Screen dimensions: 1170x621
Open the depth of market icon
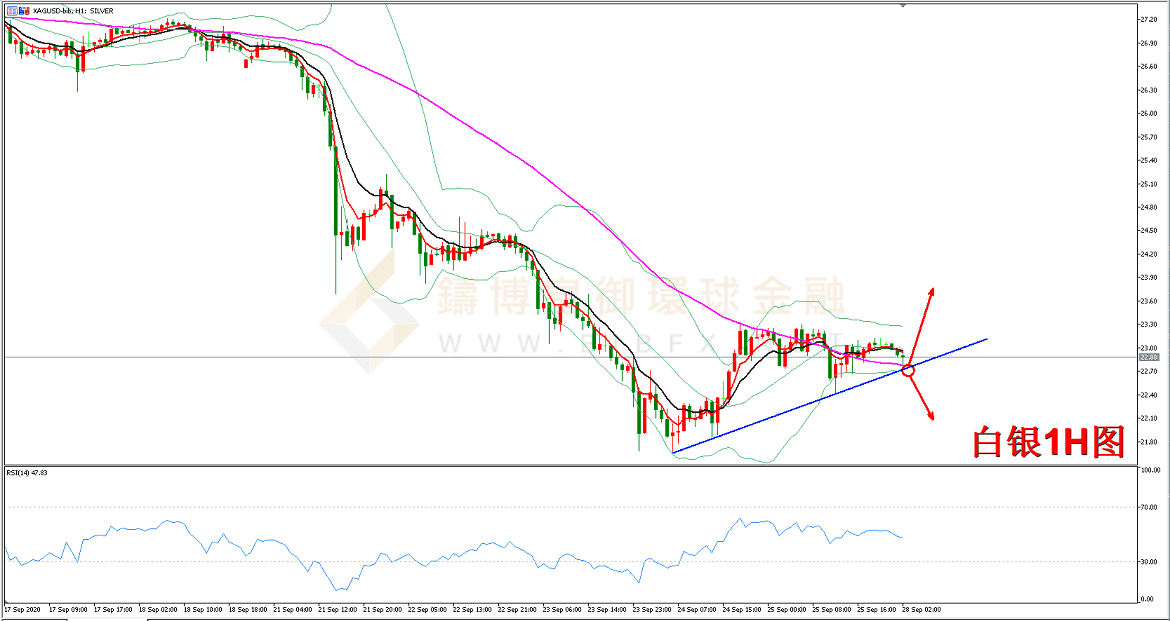click(x=22, y=10)
